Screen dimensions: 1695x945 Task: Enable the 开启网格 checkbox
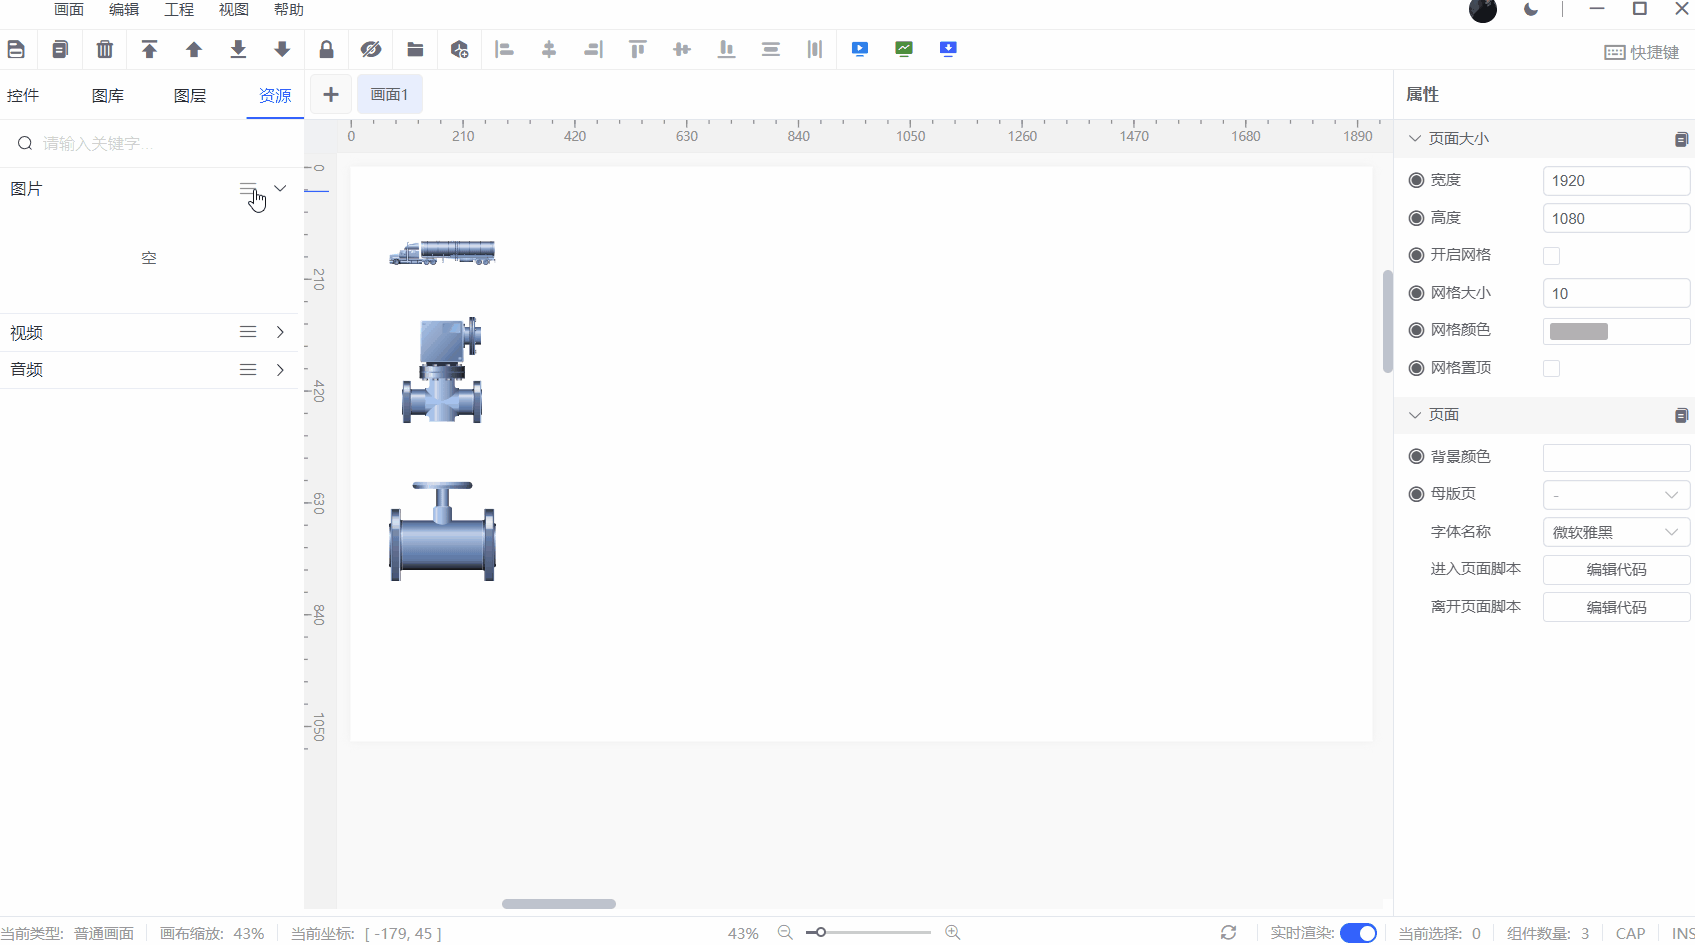pyautogui.click(x=1551, y=256)
